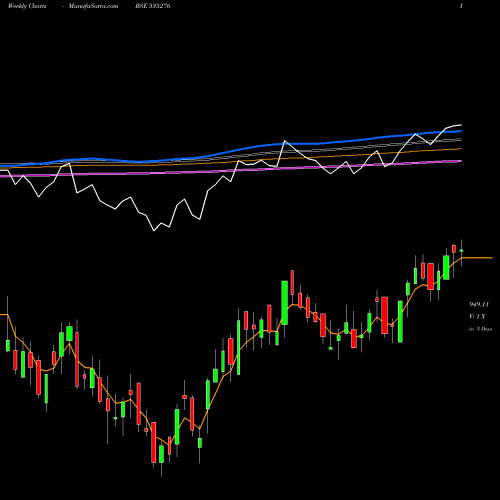Click the "in 0 Days" text
Image resolution: width=500 pixels, height=500 pixels.
(x=480, y=329)
